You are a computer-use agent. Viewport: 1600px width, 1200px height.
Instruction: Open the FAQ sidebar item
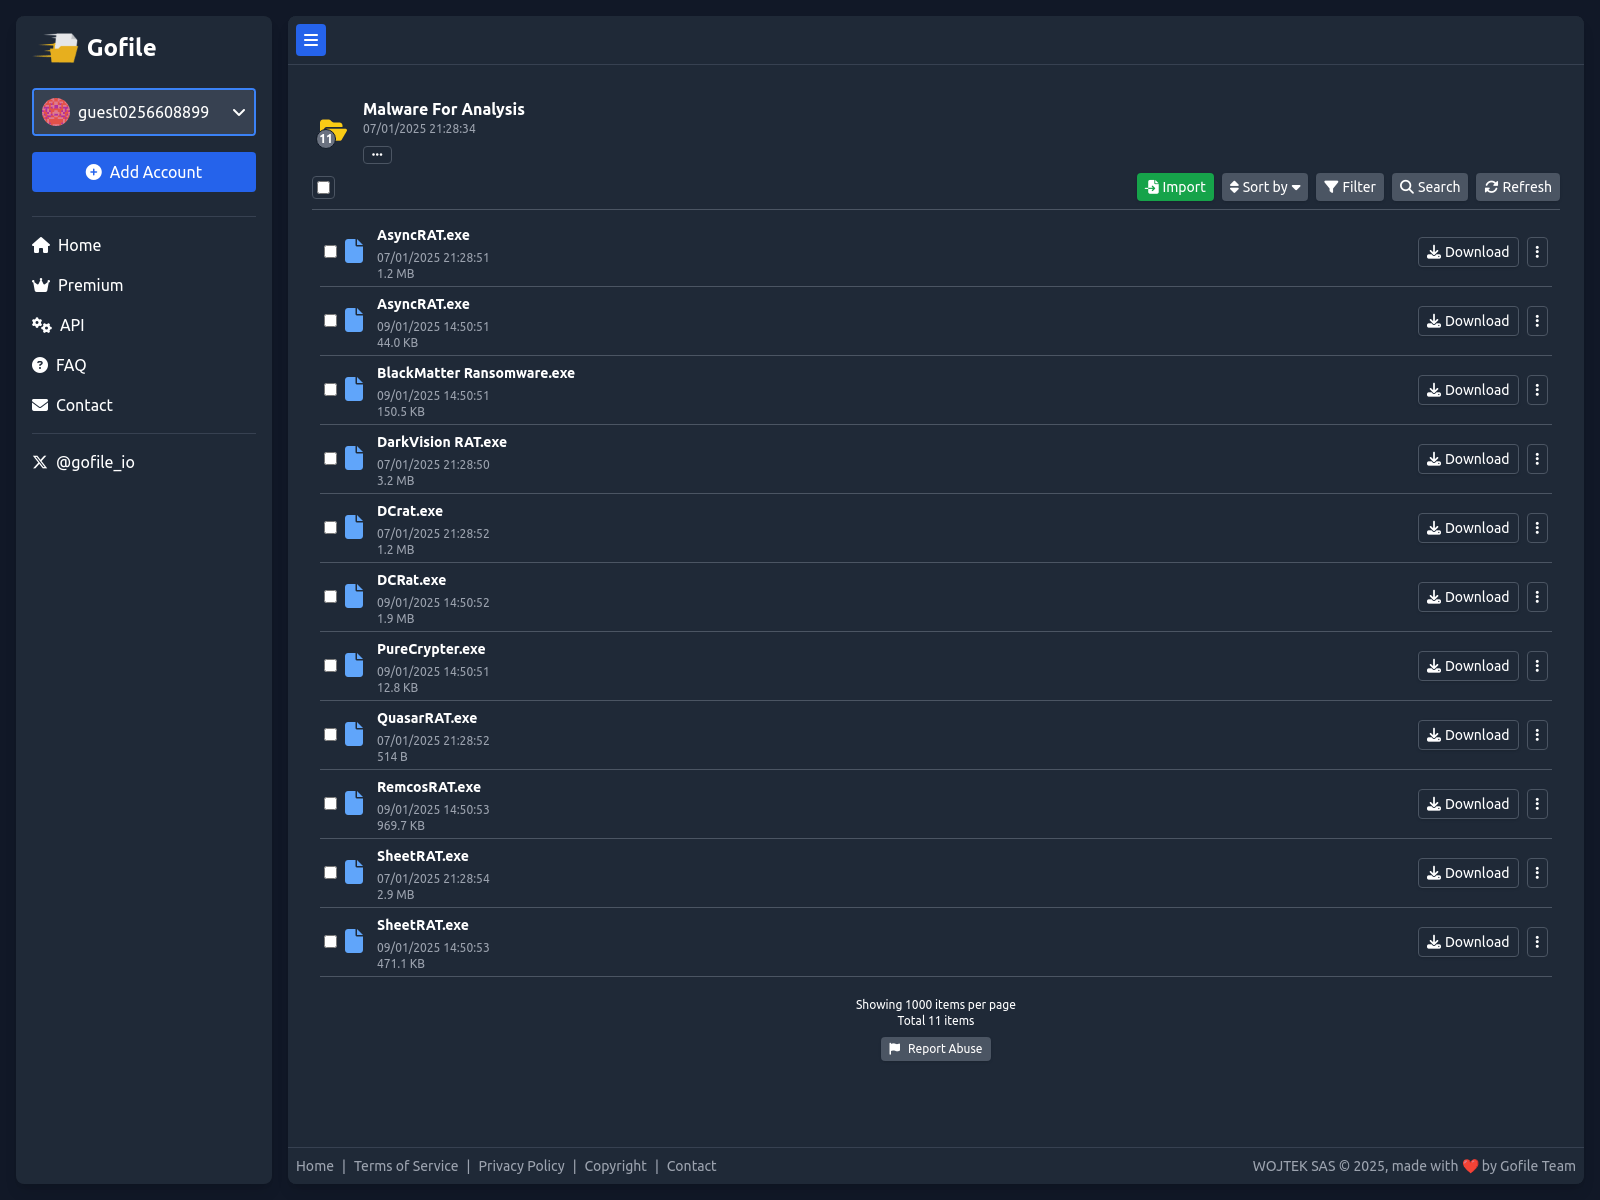(59, 365)
